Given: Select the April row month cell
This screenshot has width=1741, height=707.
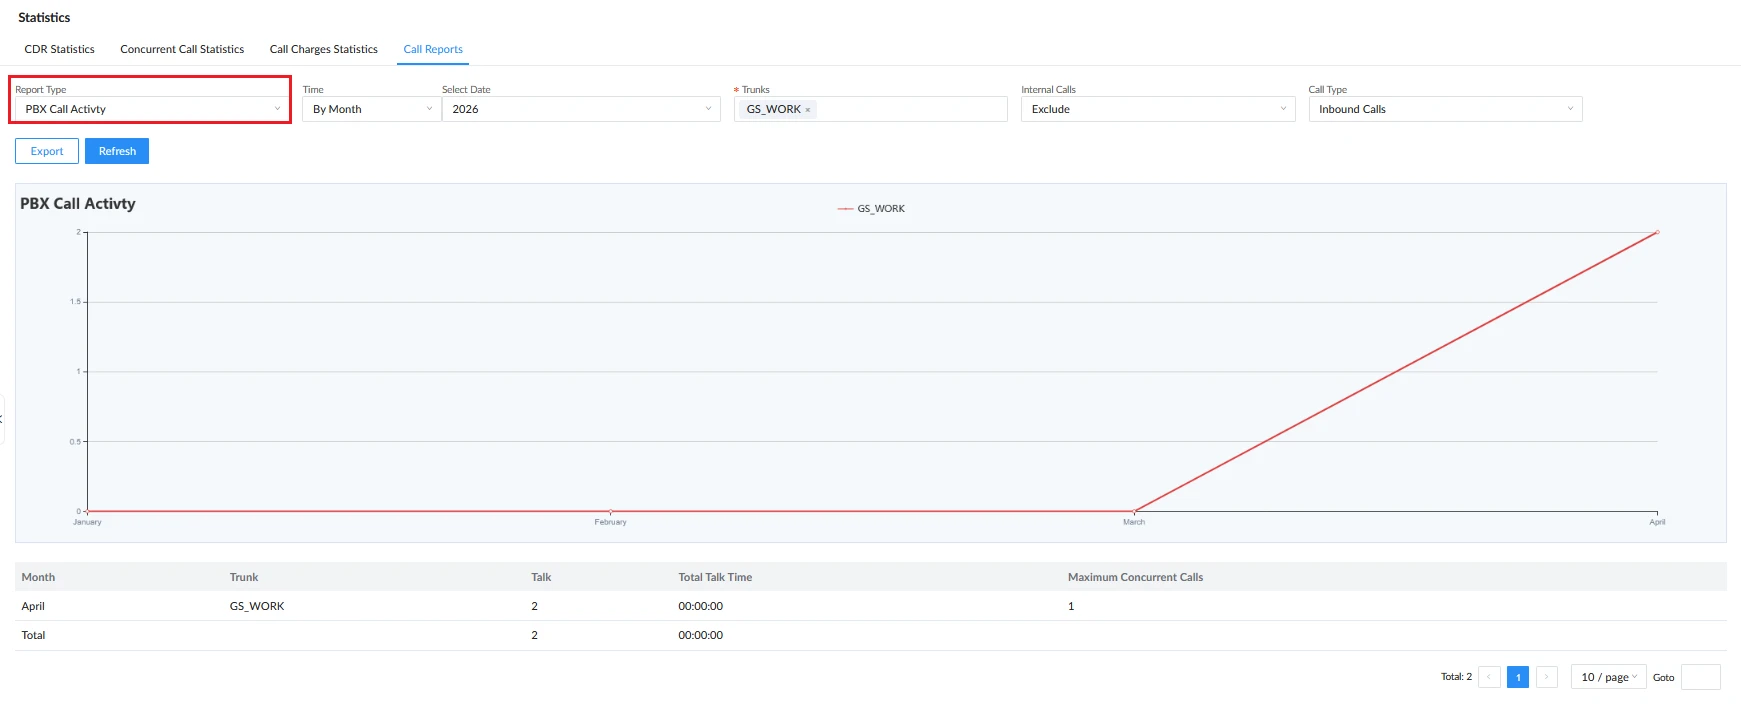Looking at the screenshot, I should [x=33, y=606].
